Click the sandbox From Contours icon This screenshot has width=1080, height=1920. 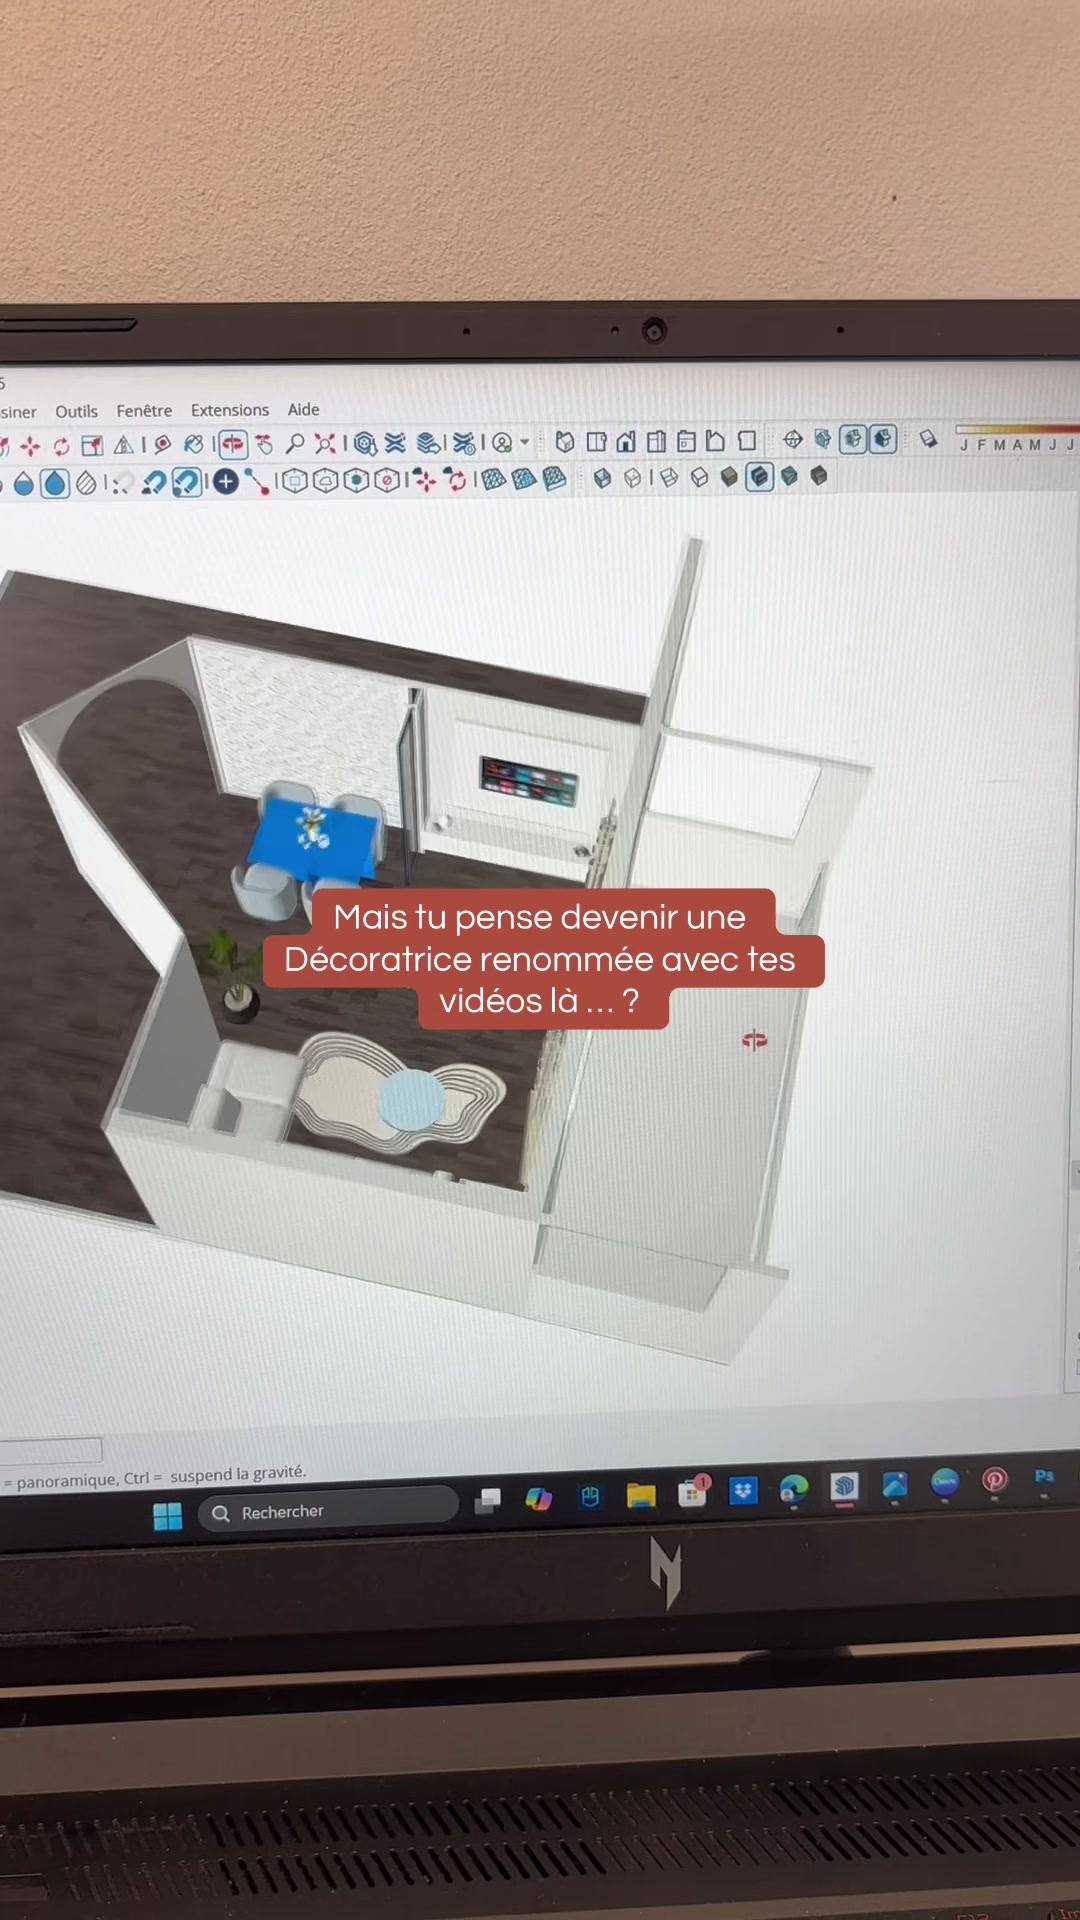(x=494, y=479)
